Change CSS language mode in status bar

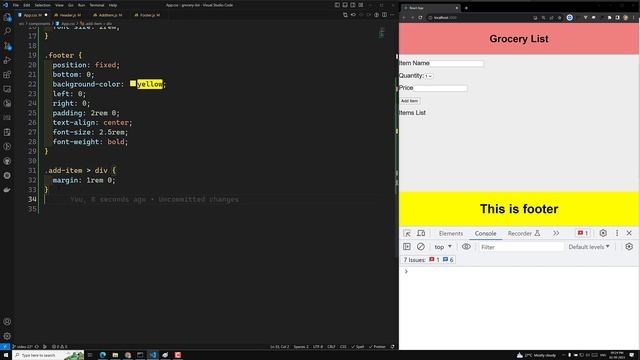pos(343,347)
